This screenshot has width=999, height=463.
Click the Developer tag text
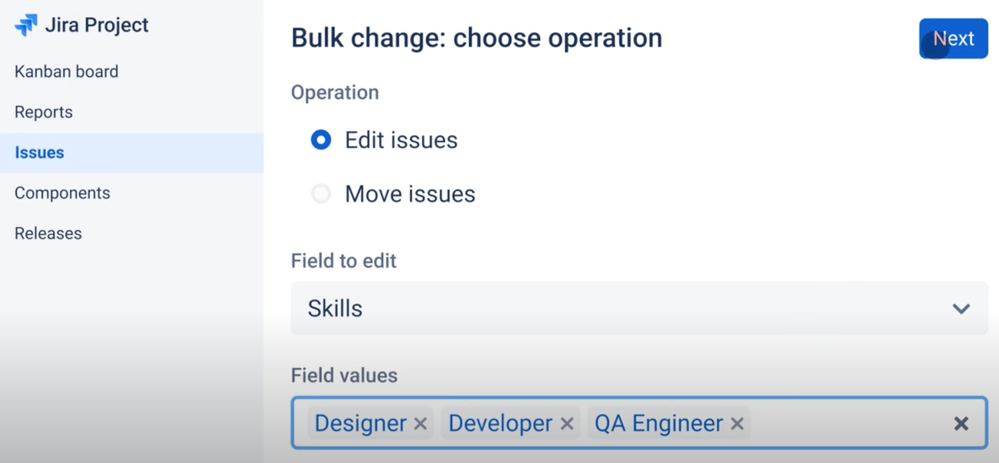500,424
